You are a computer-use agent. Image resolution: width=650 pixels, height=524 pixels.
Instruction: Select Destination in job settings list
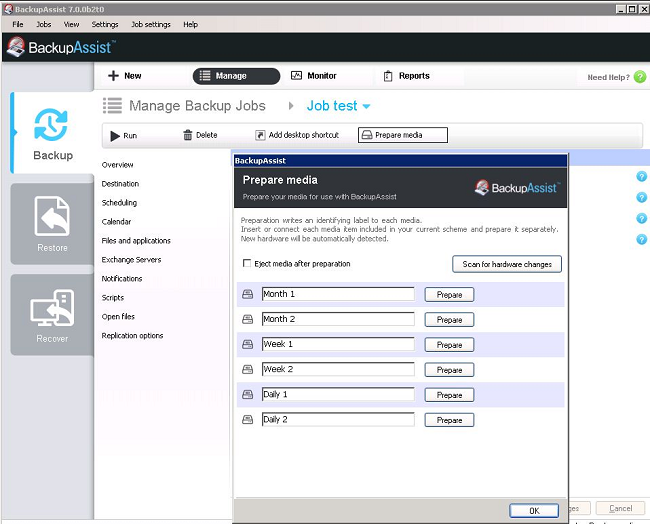click(x=120, y=184)
